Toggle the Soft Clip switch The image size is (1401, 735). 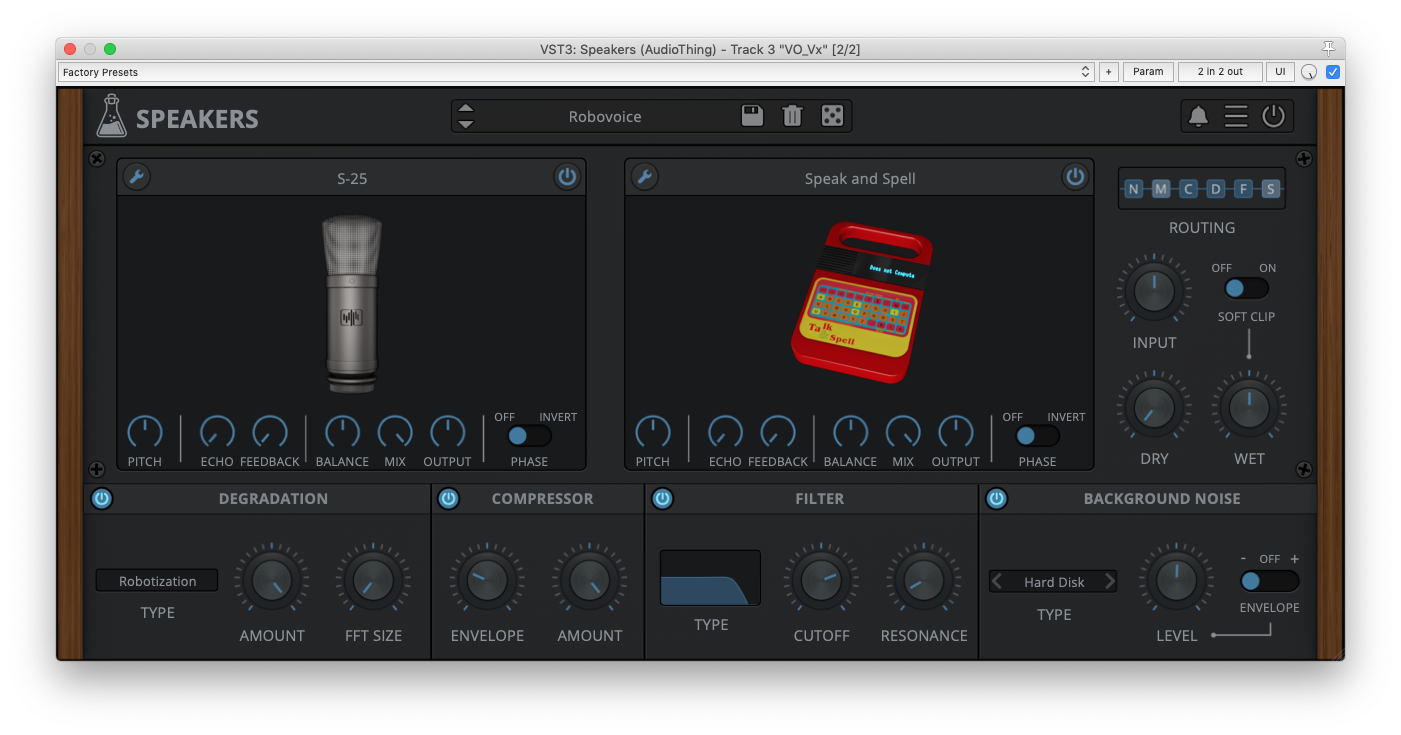coord(1246,288)
